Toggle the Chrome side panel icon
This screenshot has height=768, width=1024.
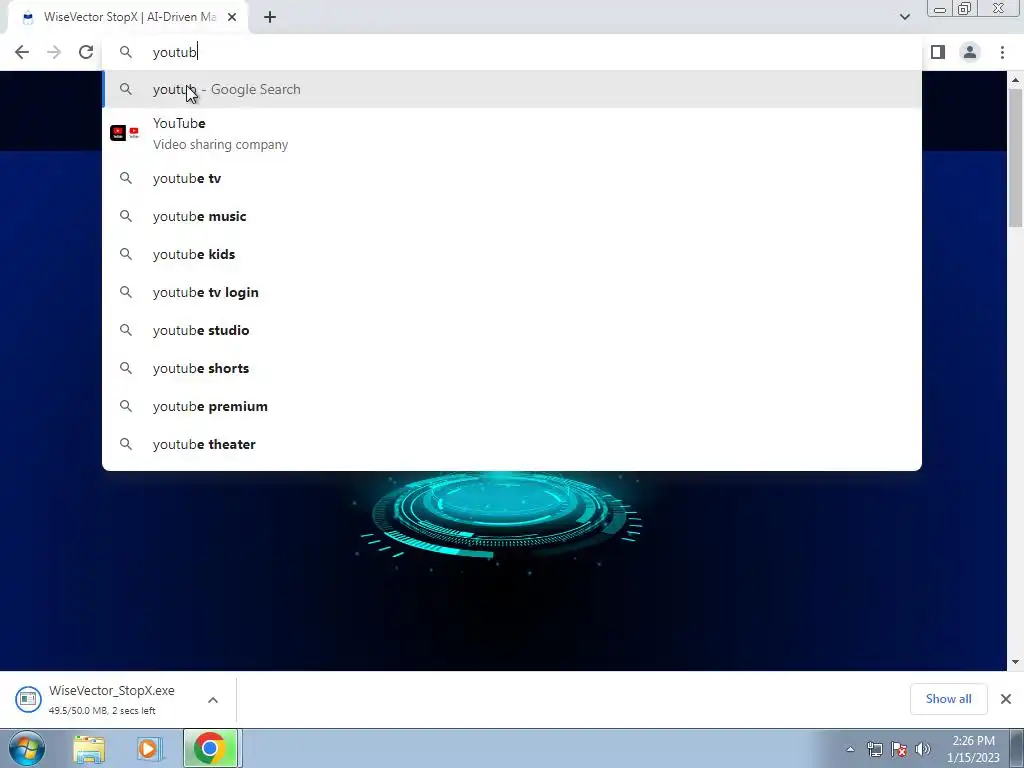938,52
